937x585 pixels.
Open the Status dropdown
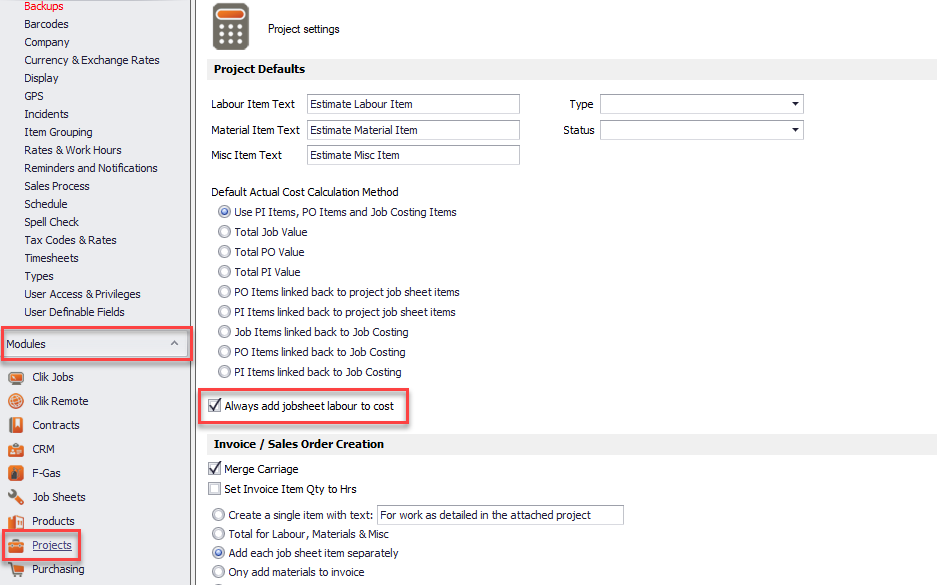click(x=795, y=130)
